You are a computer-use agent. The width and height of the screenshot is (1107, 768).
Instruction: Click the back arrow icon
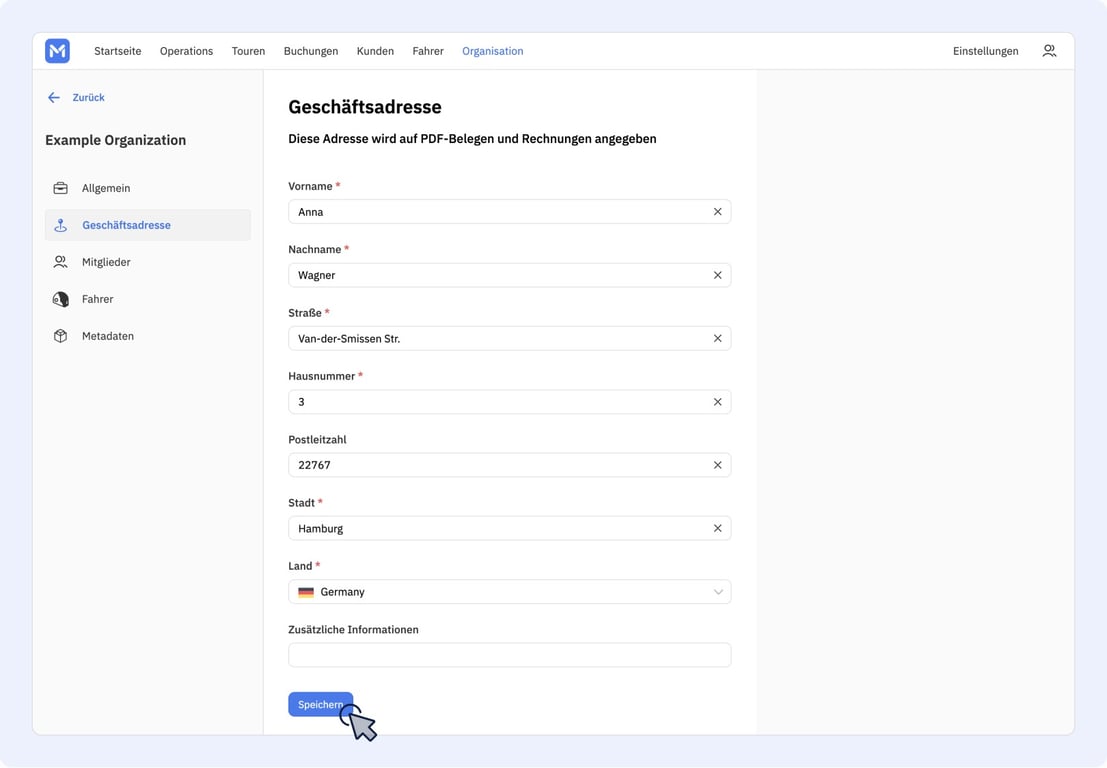[x=54, y=97]
